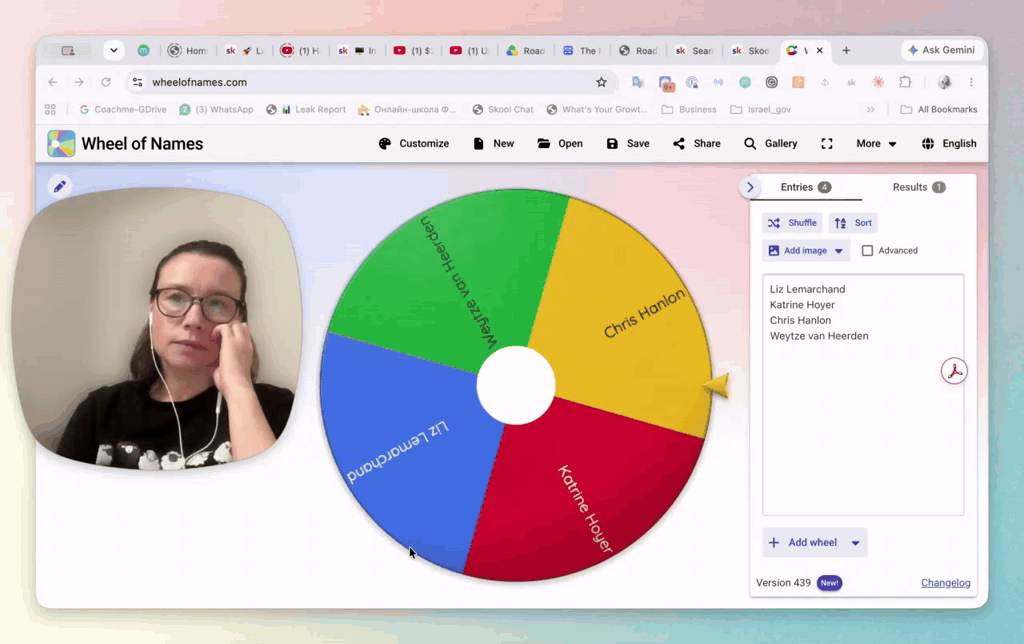Click inside the entries text box
This screenshot has width=1024, height=644.
(x=863, y=395)
